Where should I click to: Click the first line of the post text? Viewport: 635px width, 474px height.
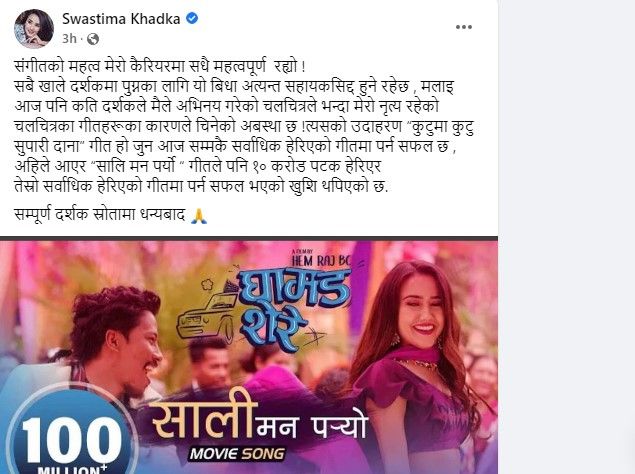(160, 66)
